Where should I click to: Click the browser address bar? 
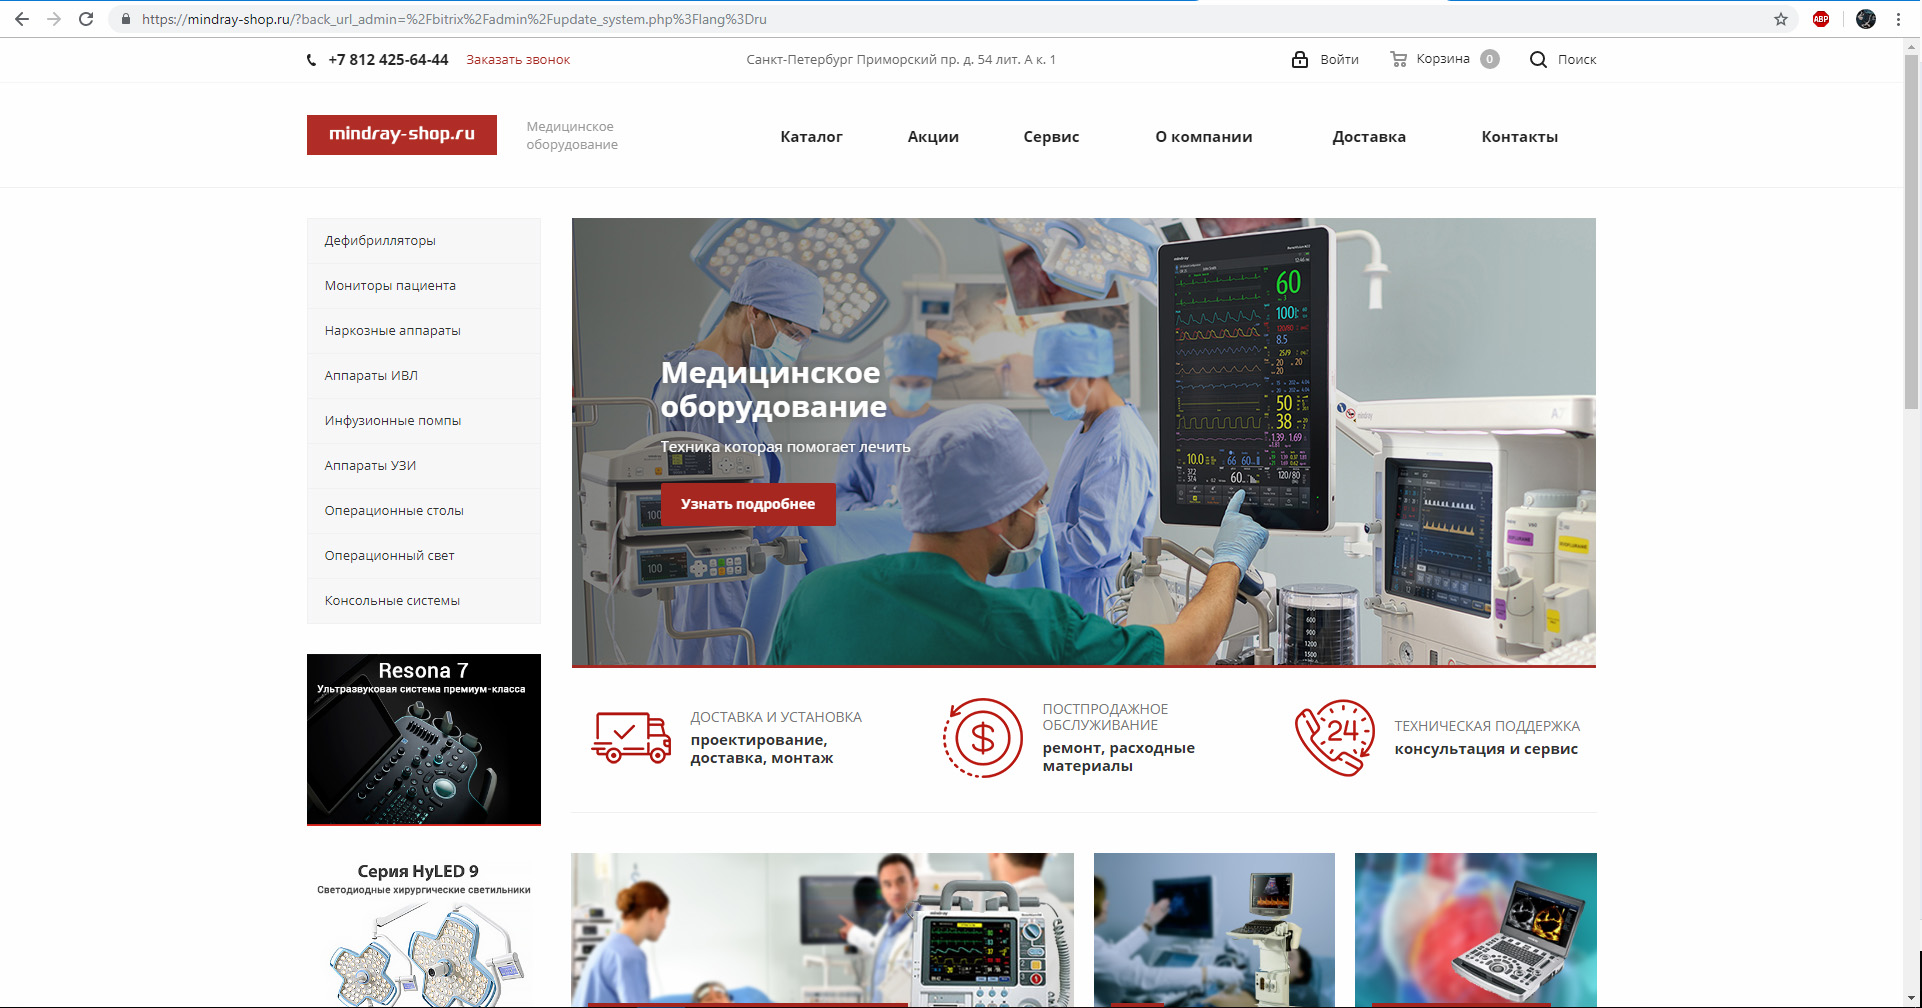[900, 19]
